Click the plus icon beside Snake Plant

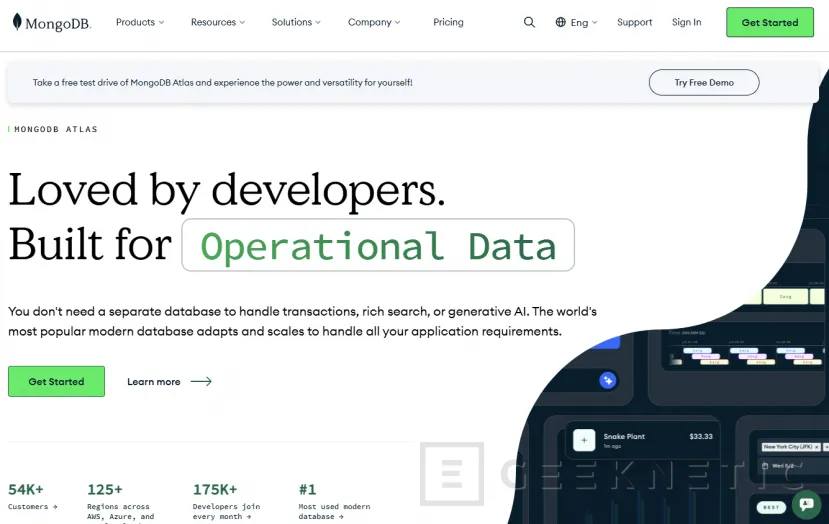point(584,440)
